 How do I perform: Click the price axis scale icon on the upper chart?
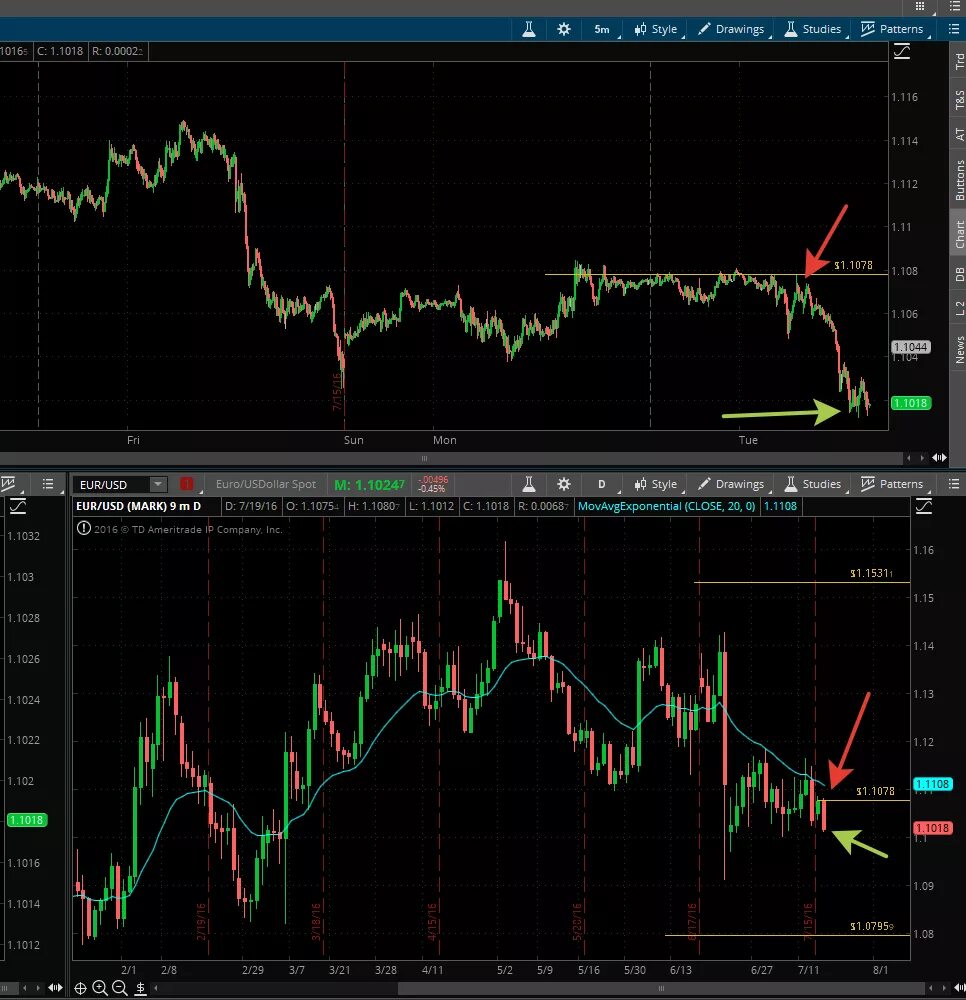pyautogui.click(x=902, y=51)
